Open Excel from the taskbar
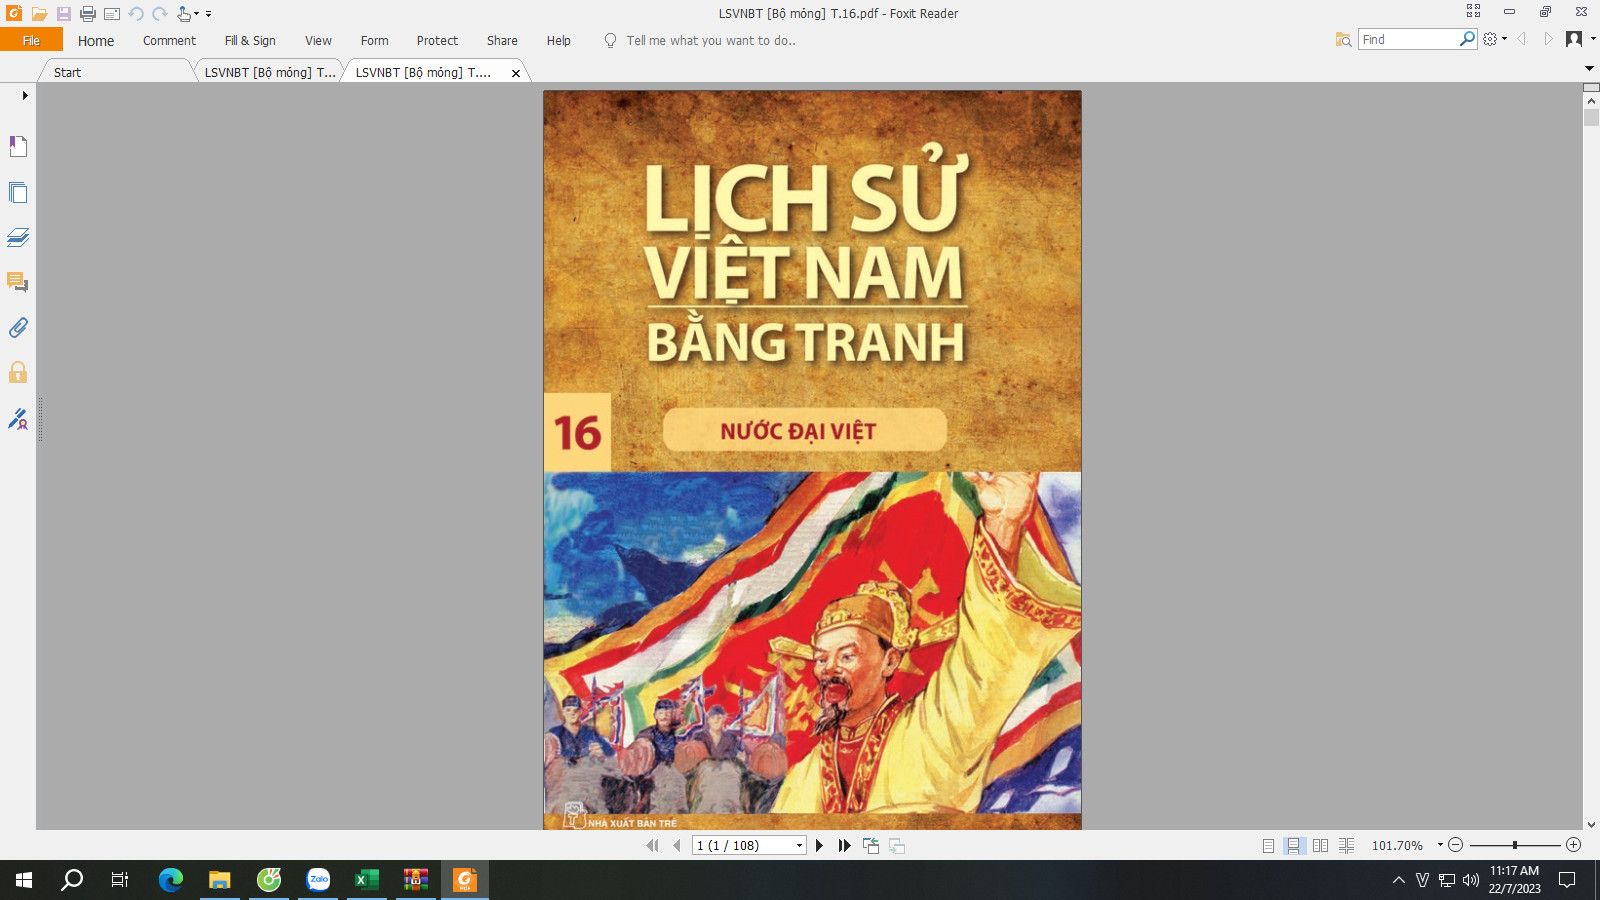 (x=367, y=880)
